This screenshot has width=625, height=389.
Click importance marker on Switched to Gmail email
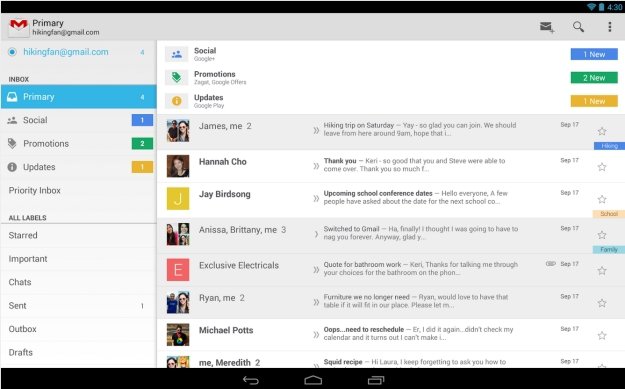316,234
